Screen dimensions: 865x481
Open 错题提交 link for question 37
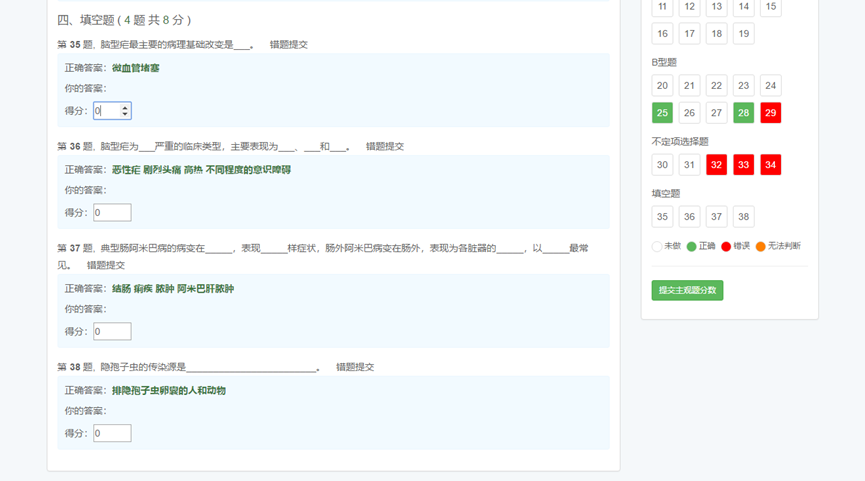[105, 266]
